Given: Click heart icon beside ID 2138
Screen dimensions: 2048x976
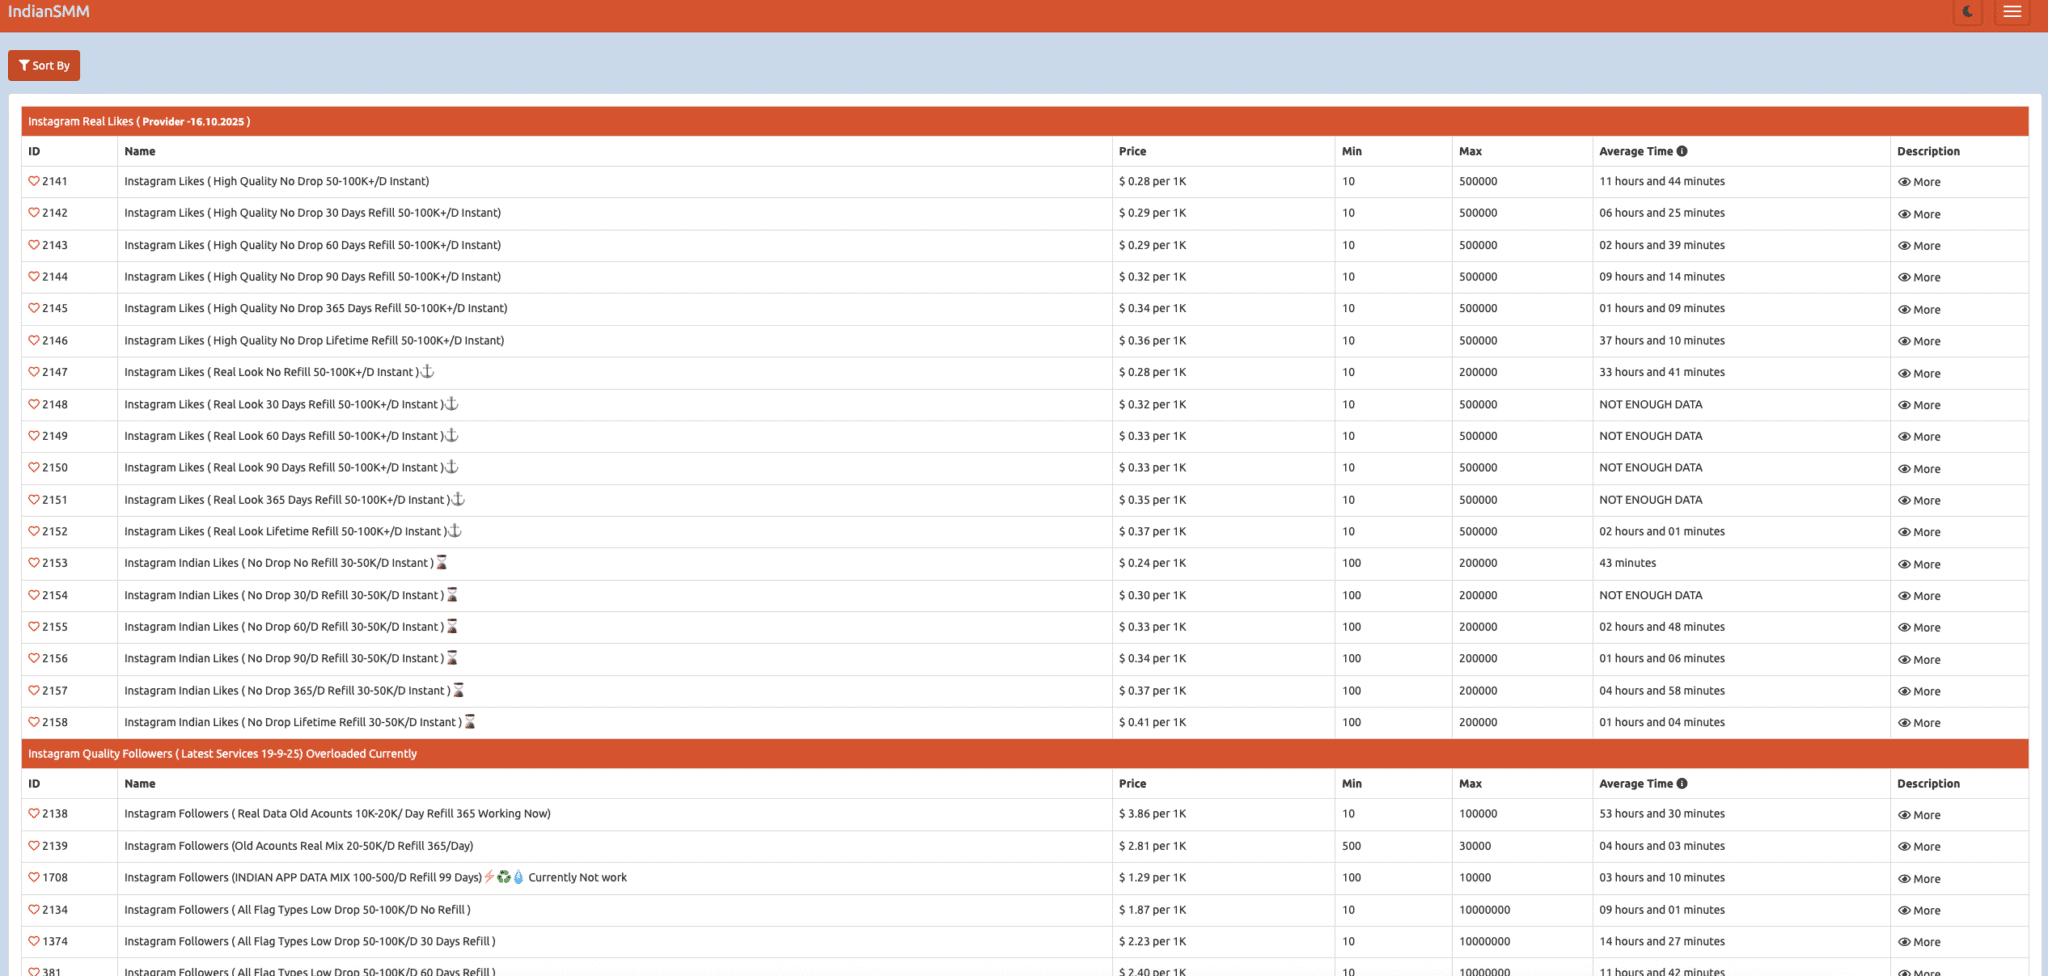Looking at the screenshot, I should [x=34, y=814].
